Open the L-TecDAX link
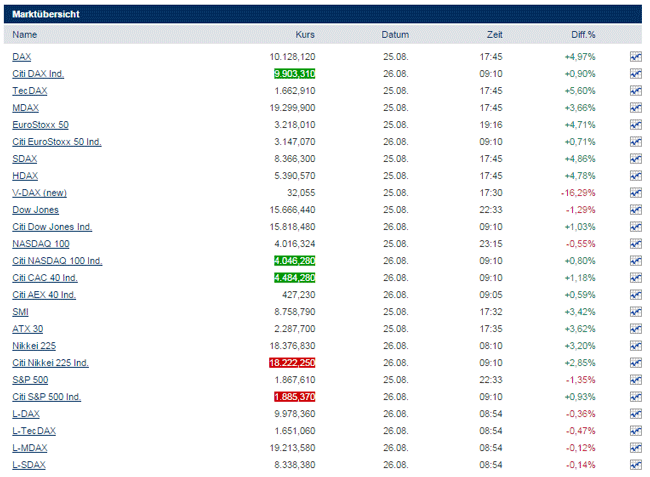This screenshot has width=650, height=477. [x=34, y=431]
